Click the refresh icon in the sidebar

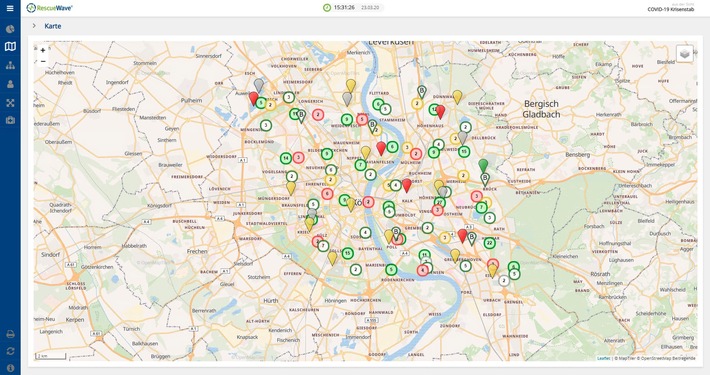[10, 351]
